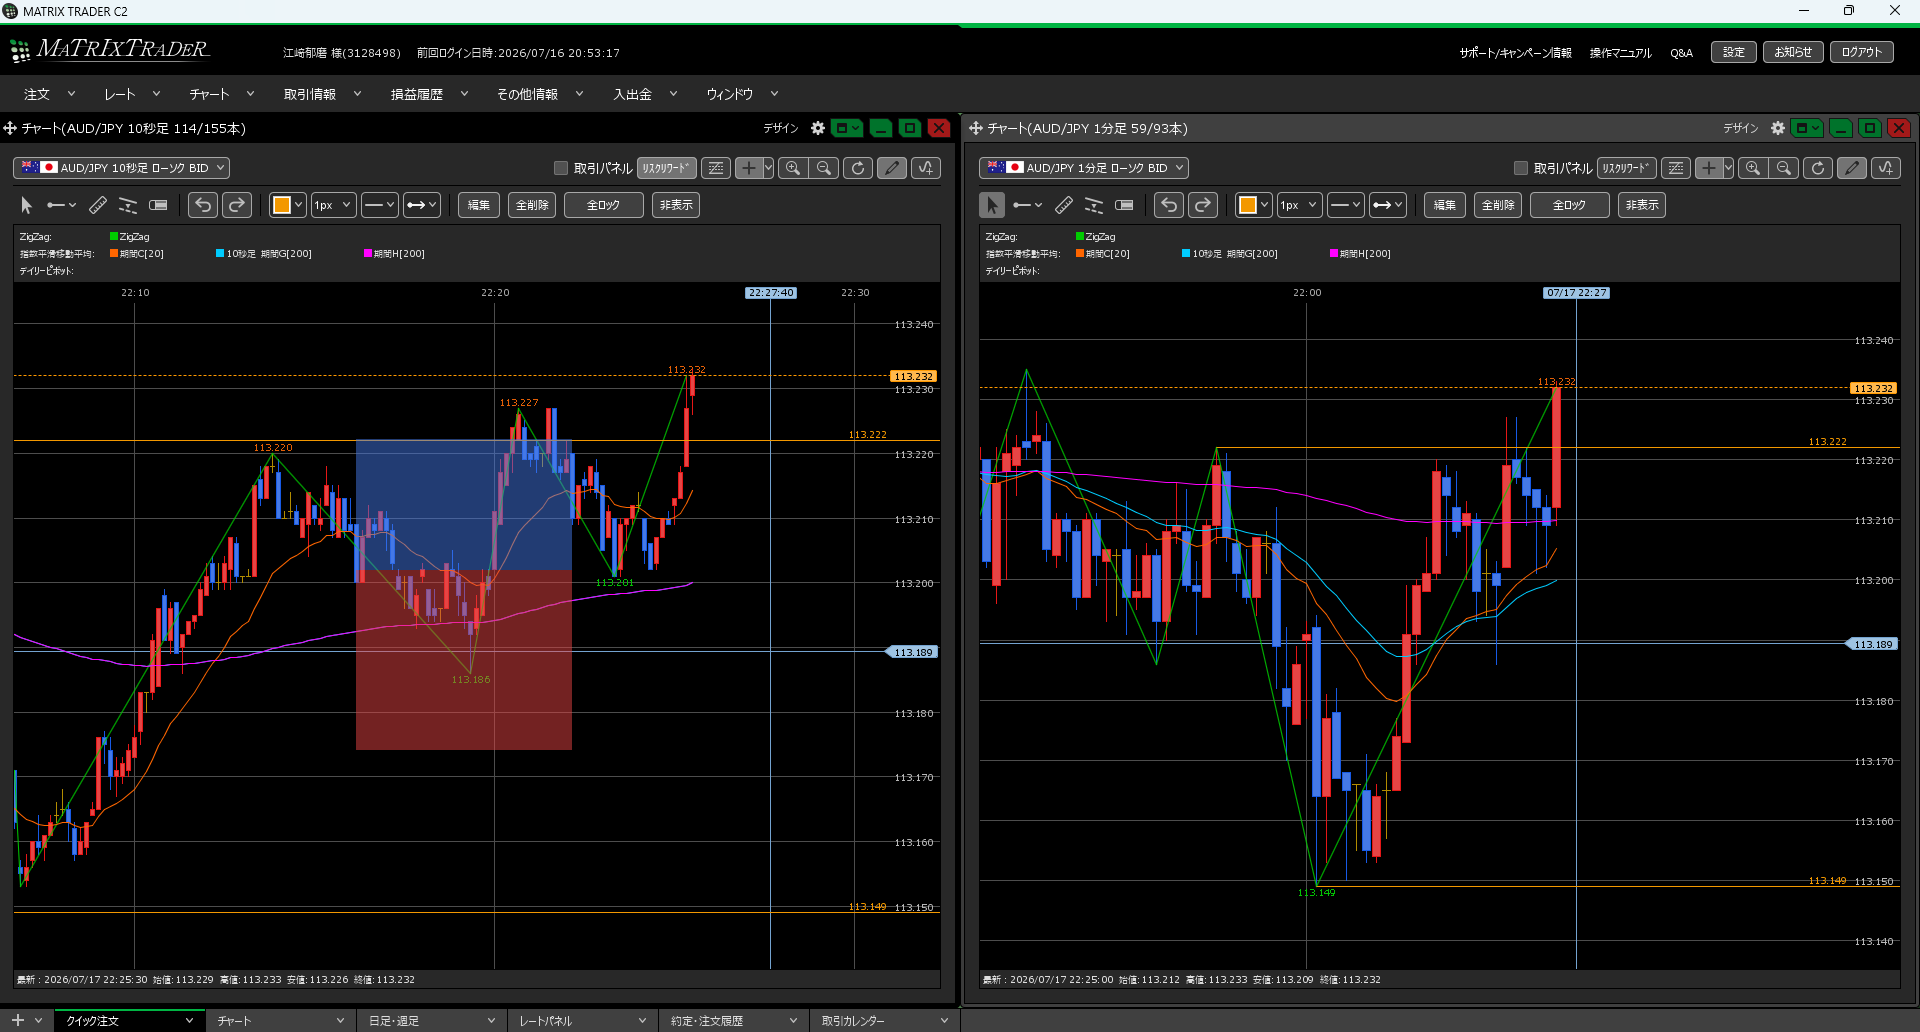Open the orange color picker in the 1分足 chart
Image resolution: width=1920 pixels, height=1032 pixels.
tap(1253, 205)
